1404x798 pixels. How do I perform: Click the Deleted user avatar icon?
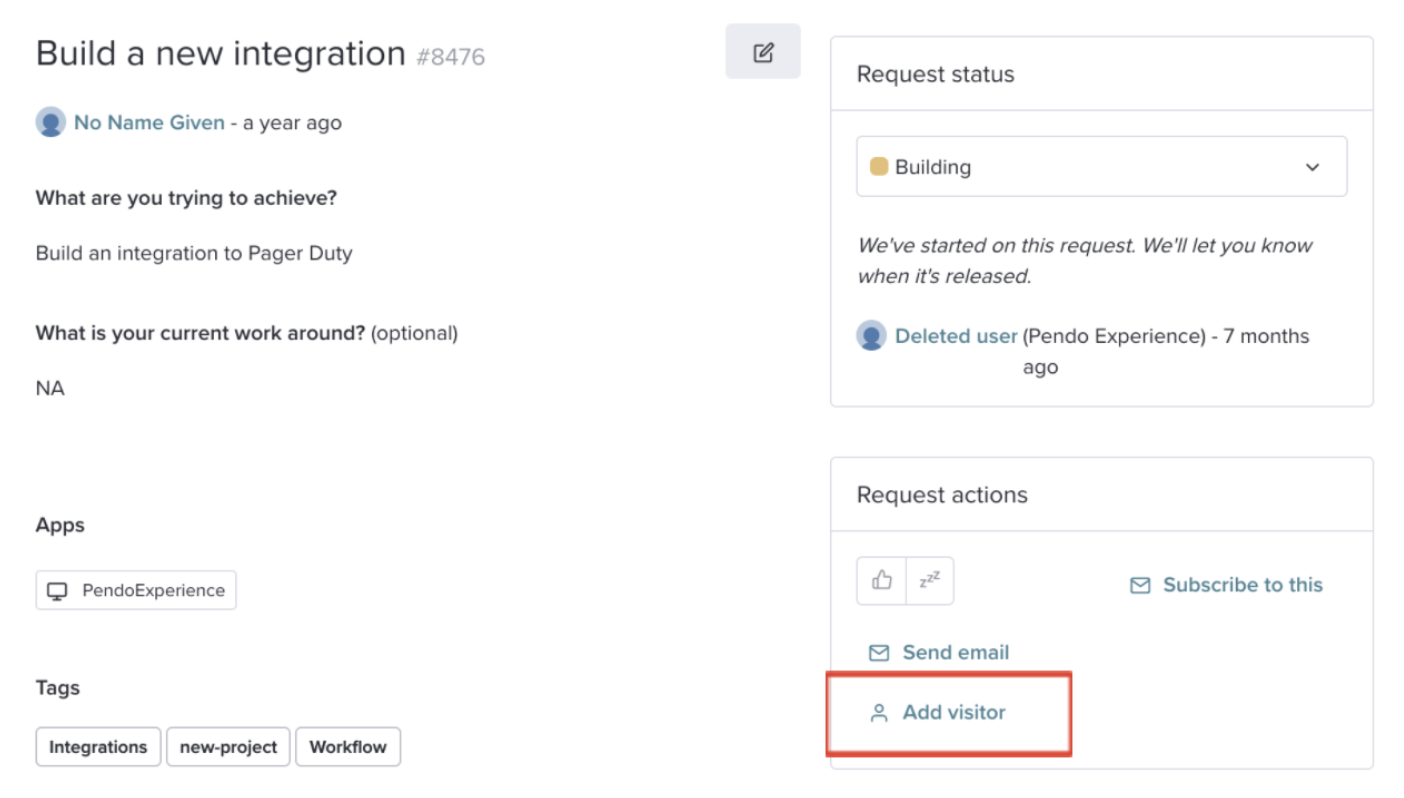point(872,336)
